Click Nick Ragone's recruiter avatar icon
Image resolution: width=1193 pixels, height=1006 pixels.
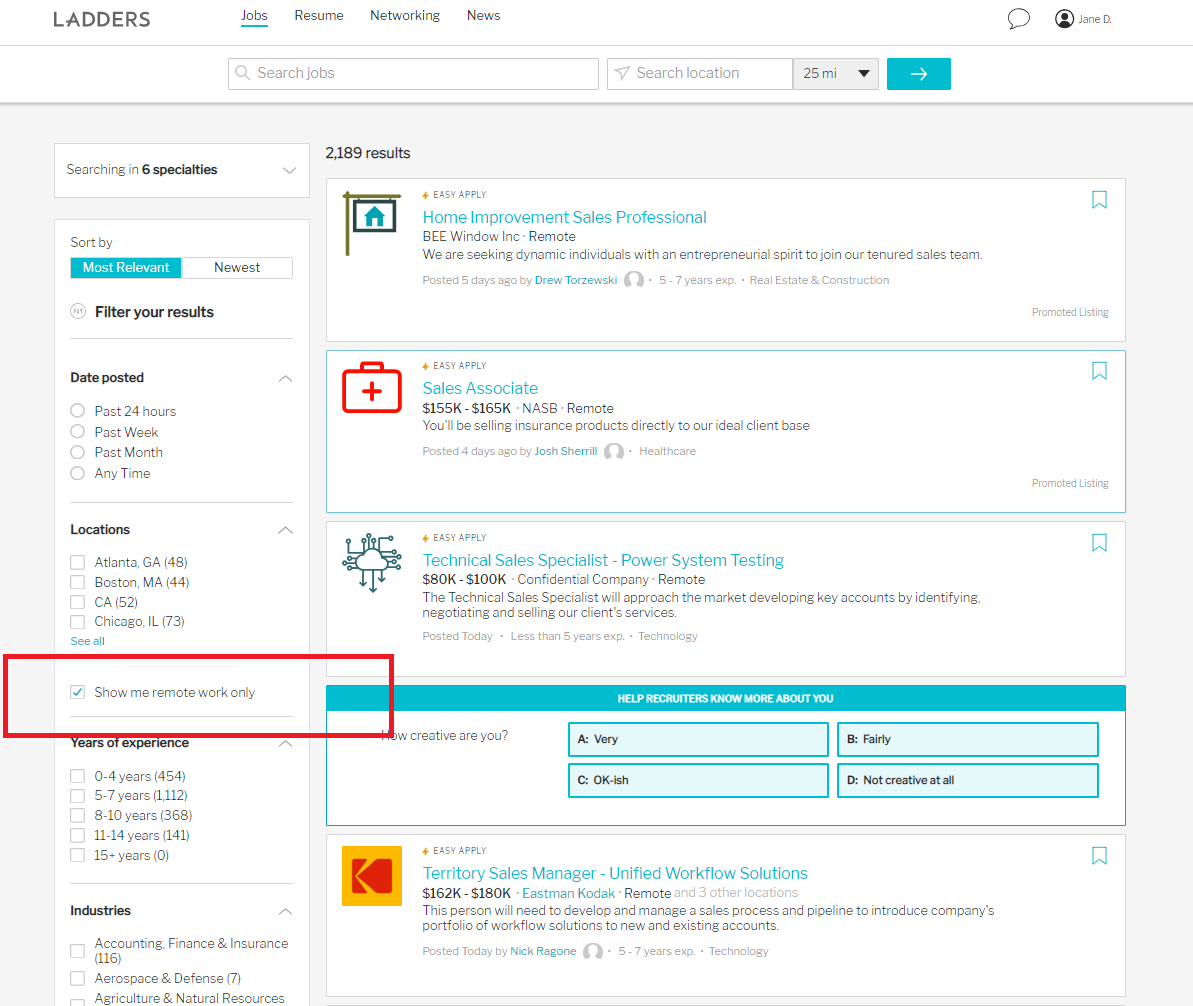(x=593, y=951)
